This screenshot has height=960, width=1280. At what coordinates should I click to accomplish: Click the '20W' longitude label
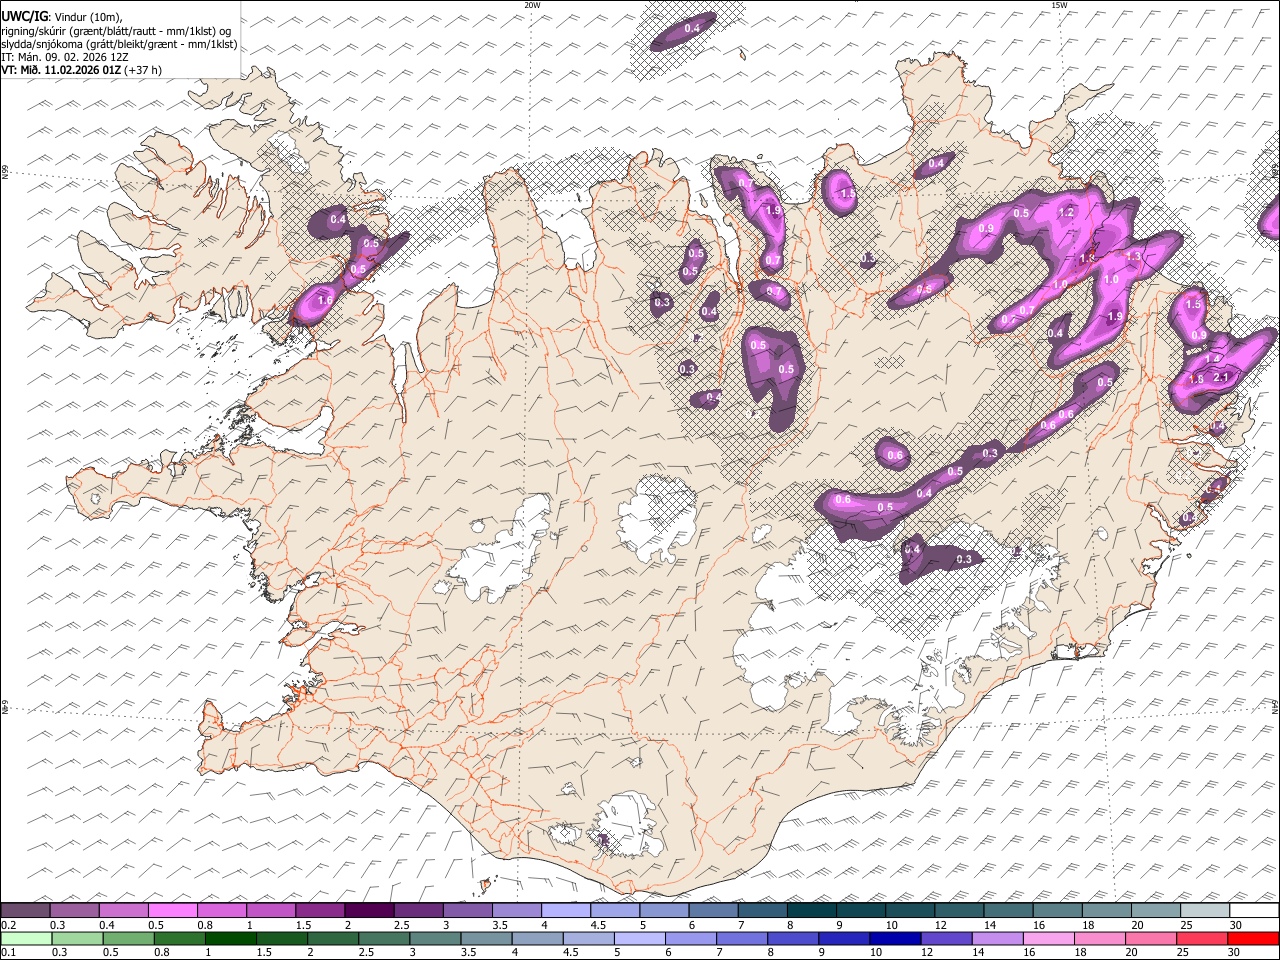(532, 5)
